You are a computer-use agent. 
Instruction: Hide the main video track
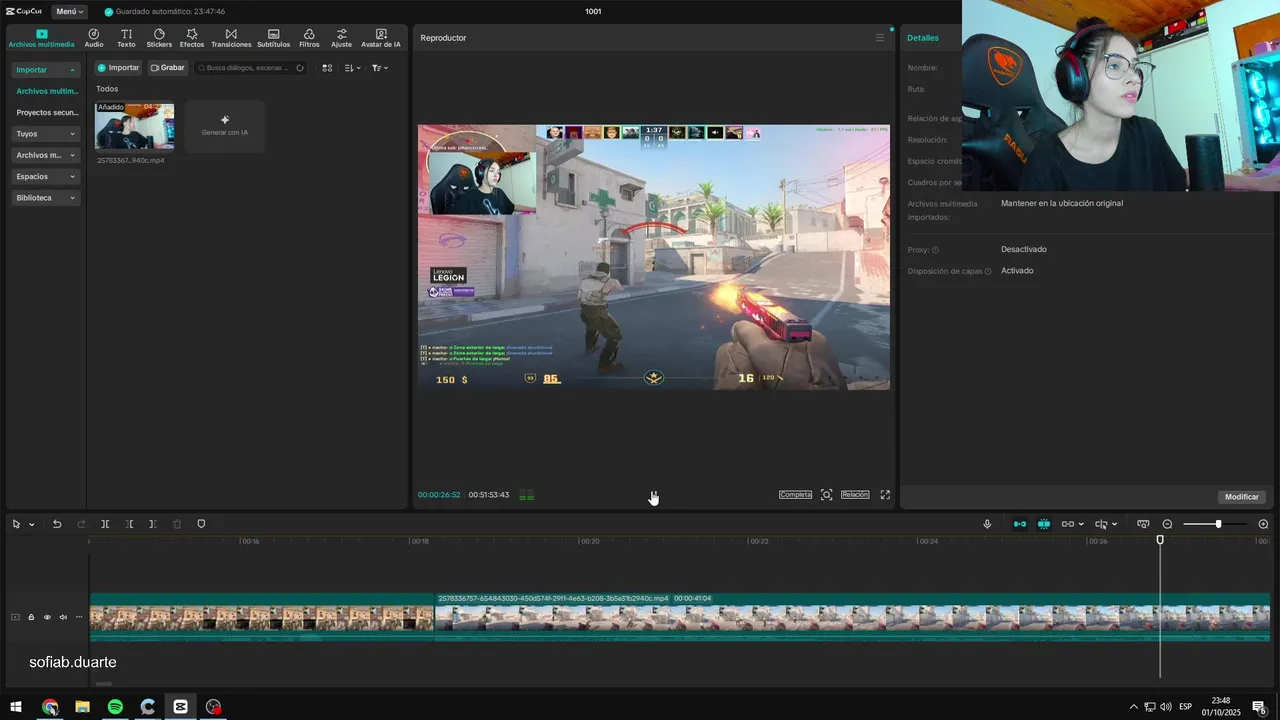47,617
